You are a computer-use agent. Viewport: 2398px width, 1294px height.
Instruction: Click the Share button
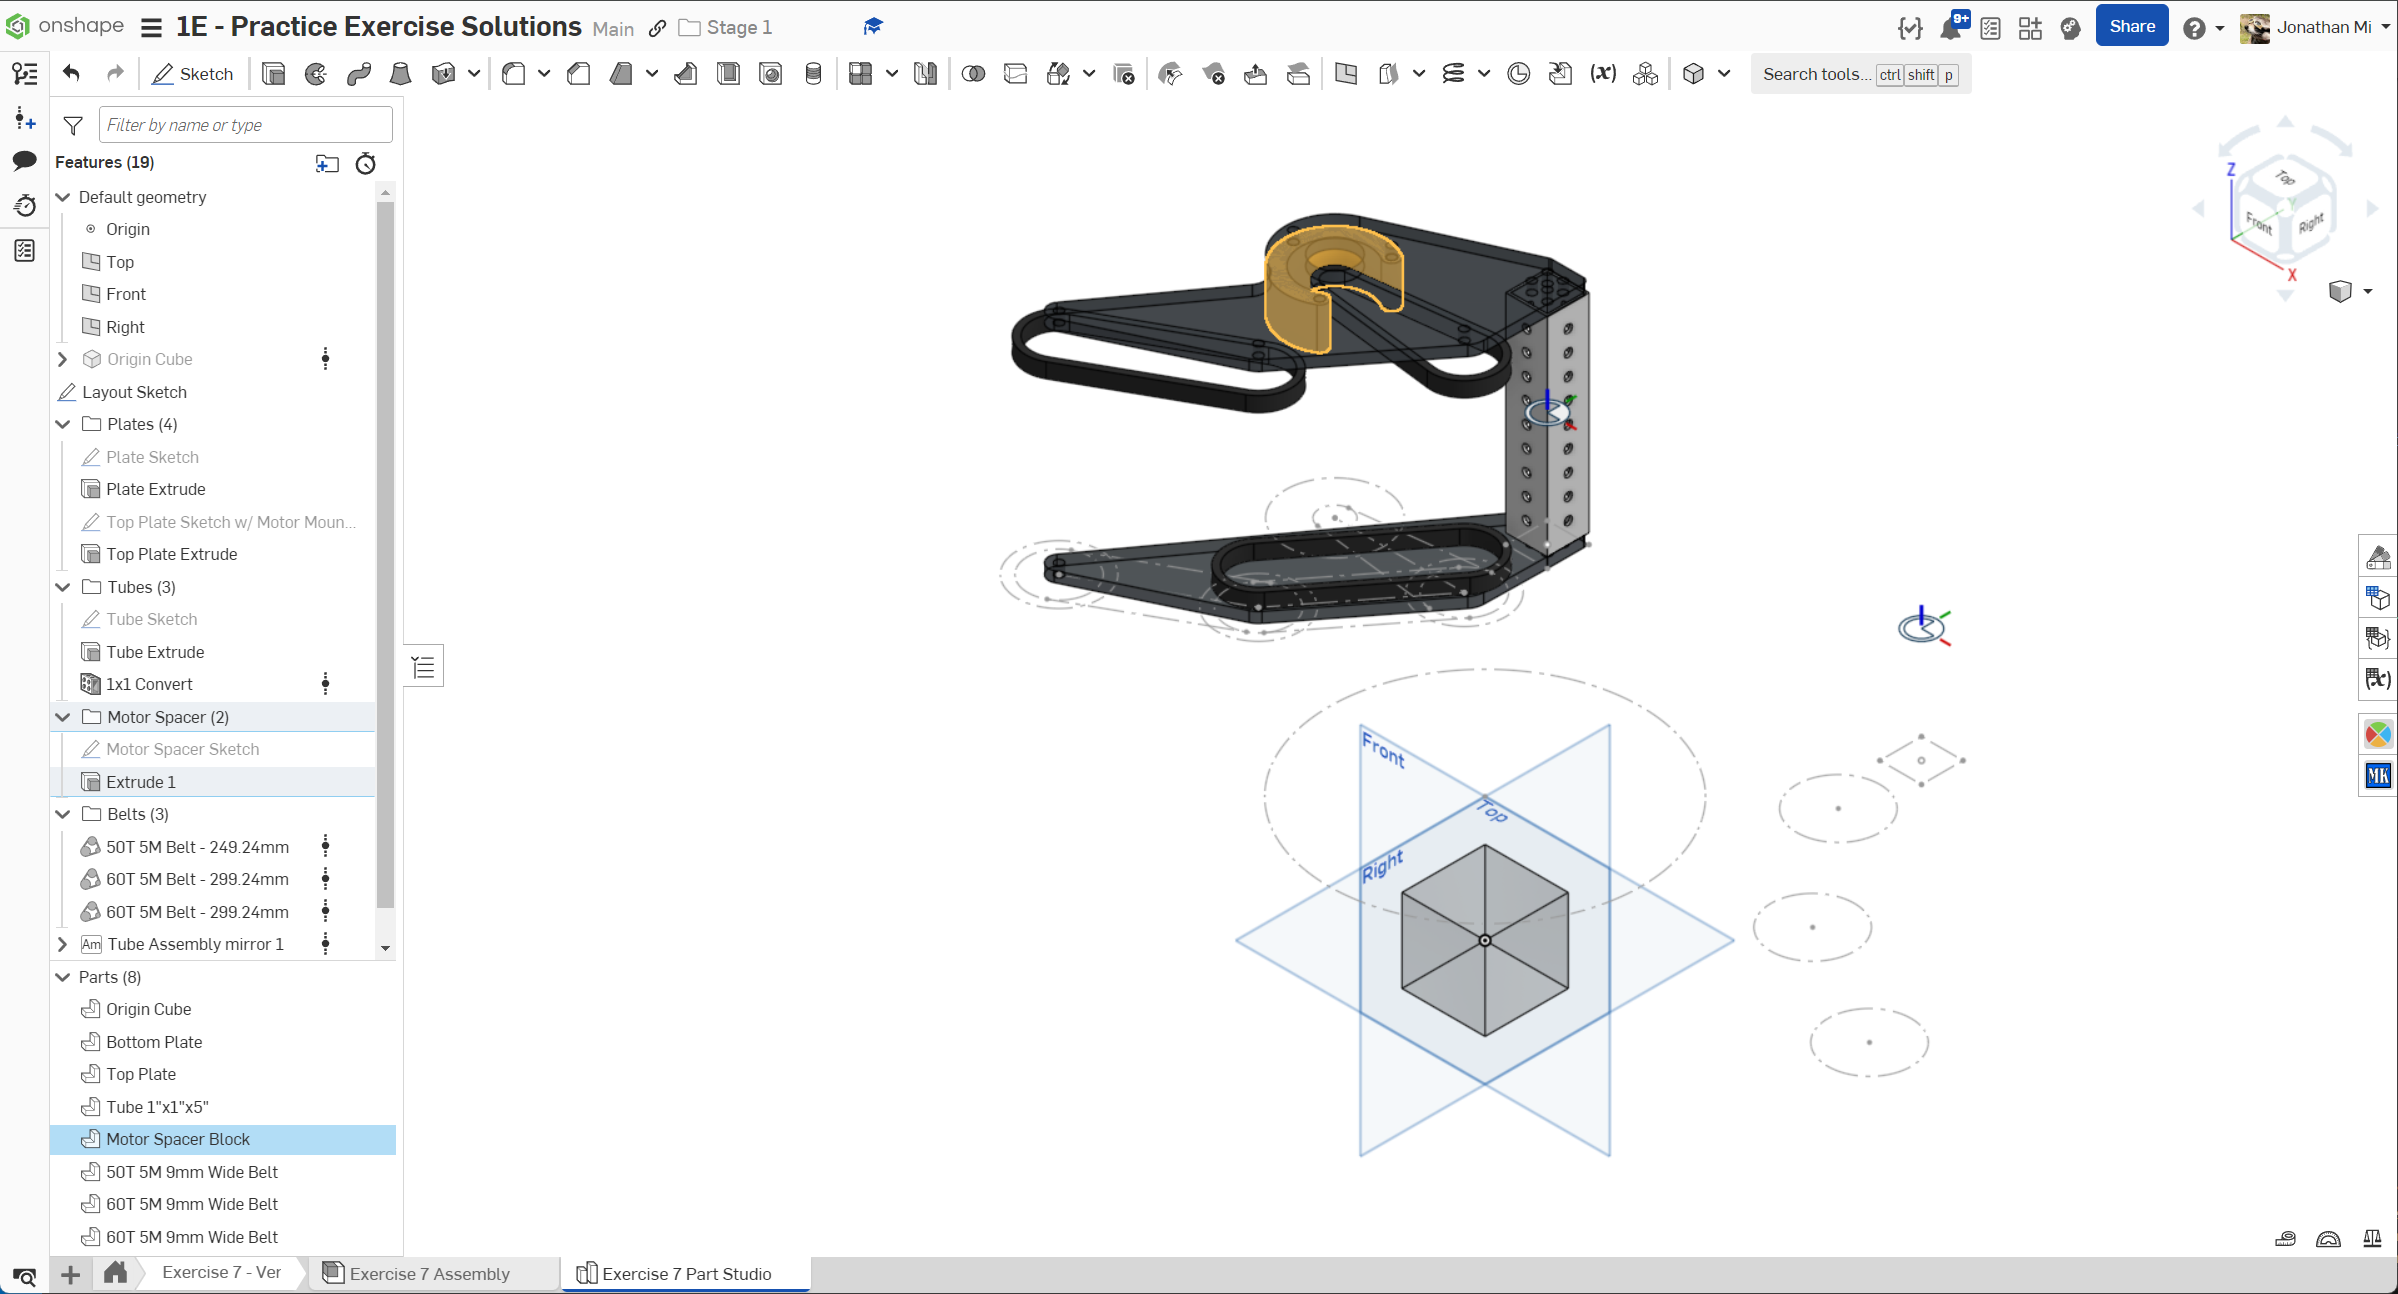tap(2131, 27)
